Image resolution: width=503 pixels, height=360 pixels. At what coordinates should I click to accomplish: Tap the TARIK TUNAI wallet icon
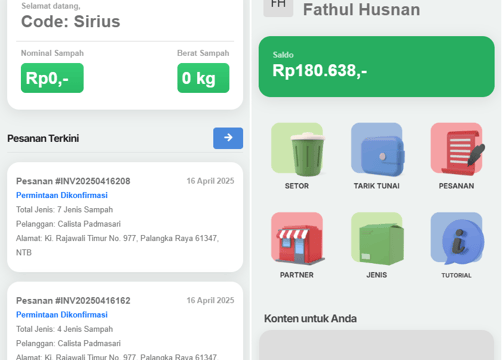[377, 149]
